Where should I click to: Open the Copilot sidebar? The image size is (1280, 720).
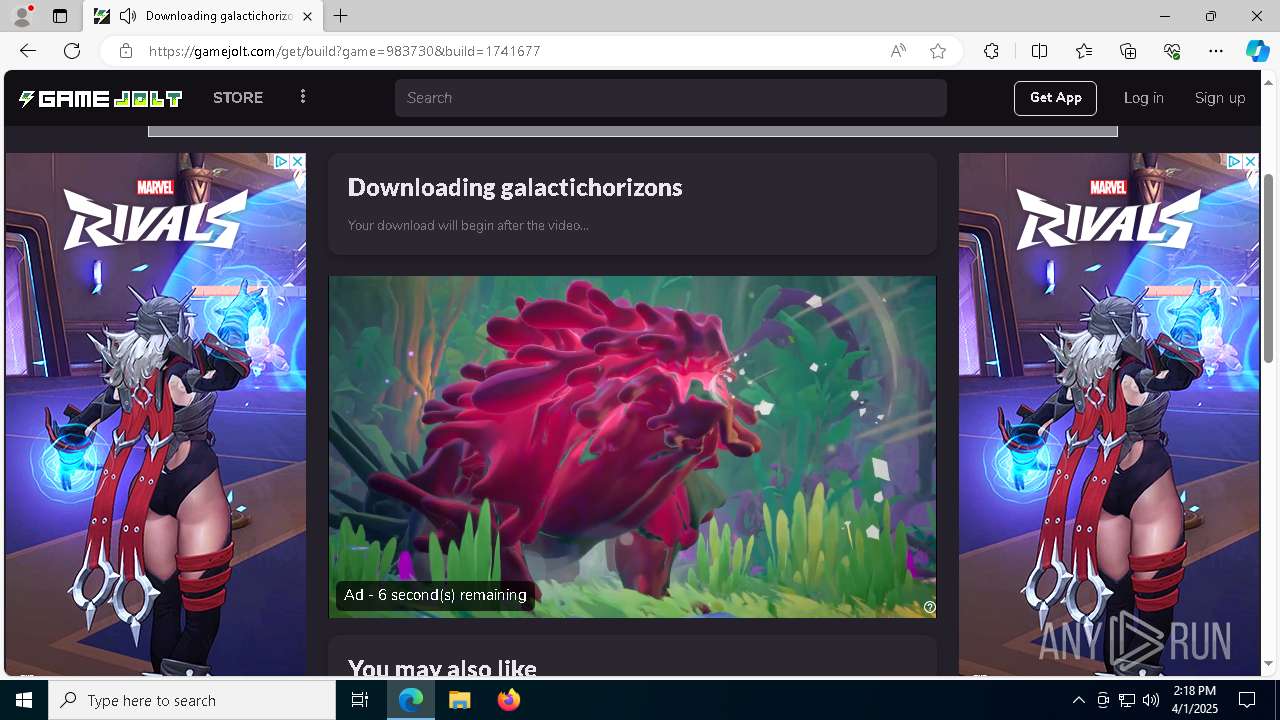pos(1257,51)
